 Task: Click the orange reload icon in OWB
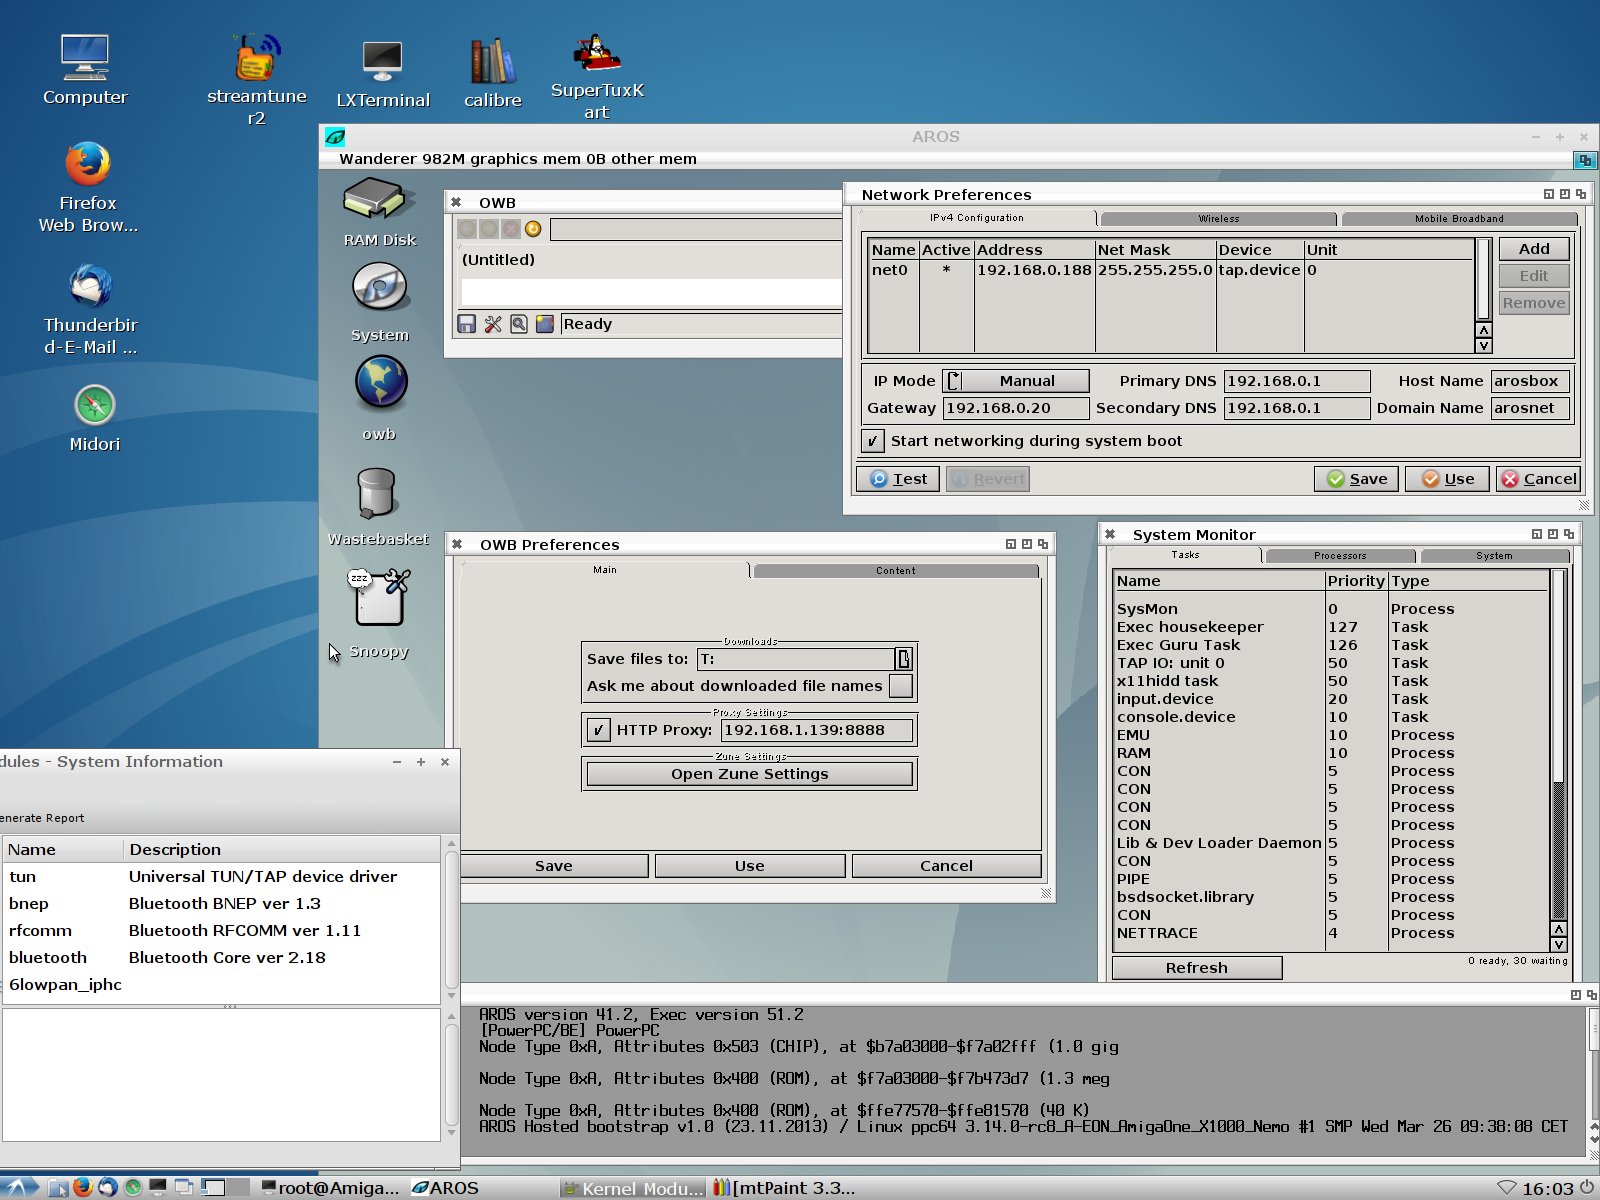[x=533, y=229]
